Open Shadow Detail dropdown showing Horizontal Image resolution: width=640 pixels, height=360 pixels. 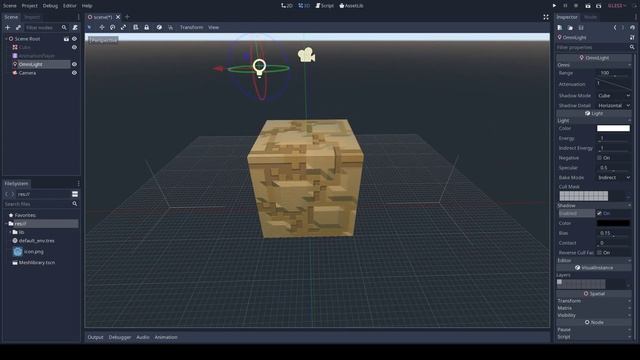point(613,105)
